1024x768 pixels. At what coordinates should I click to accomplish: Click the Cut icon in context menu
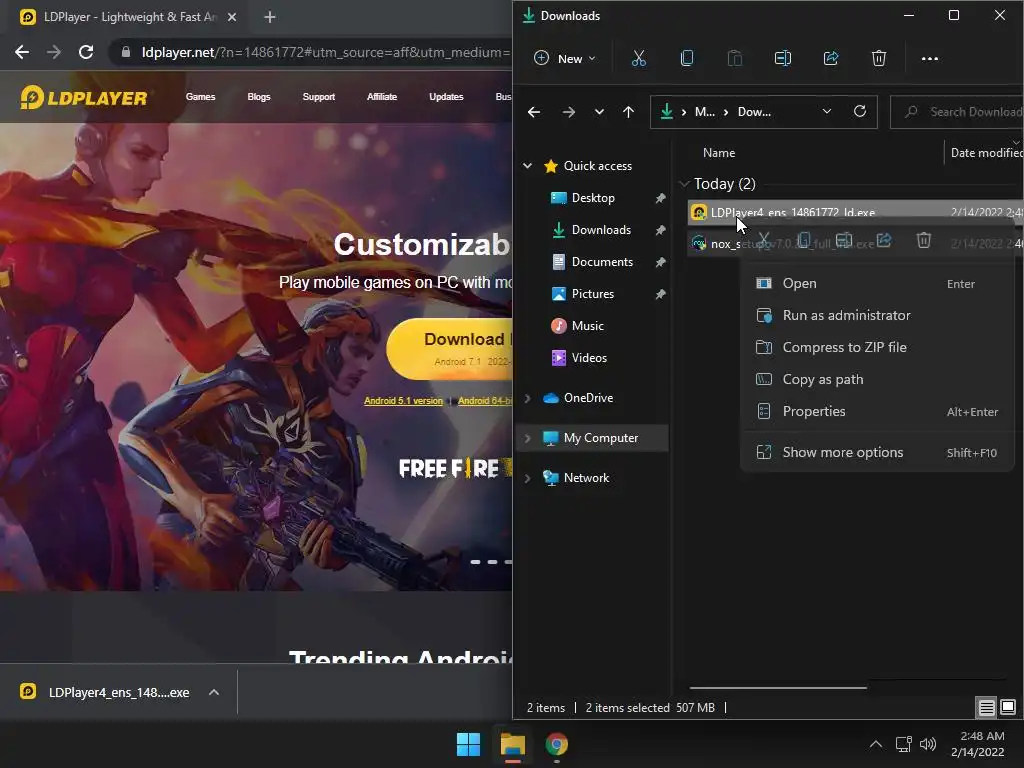coord(763,240)
